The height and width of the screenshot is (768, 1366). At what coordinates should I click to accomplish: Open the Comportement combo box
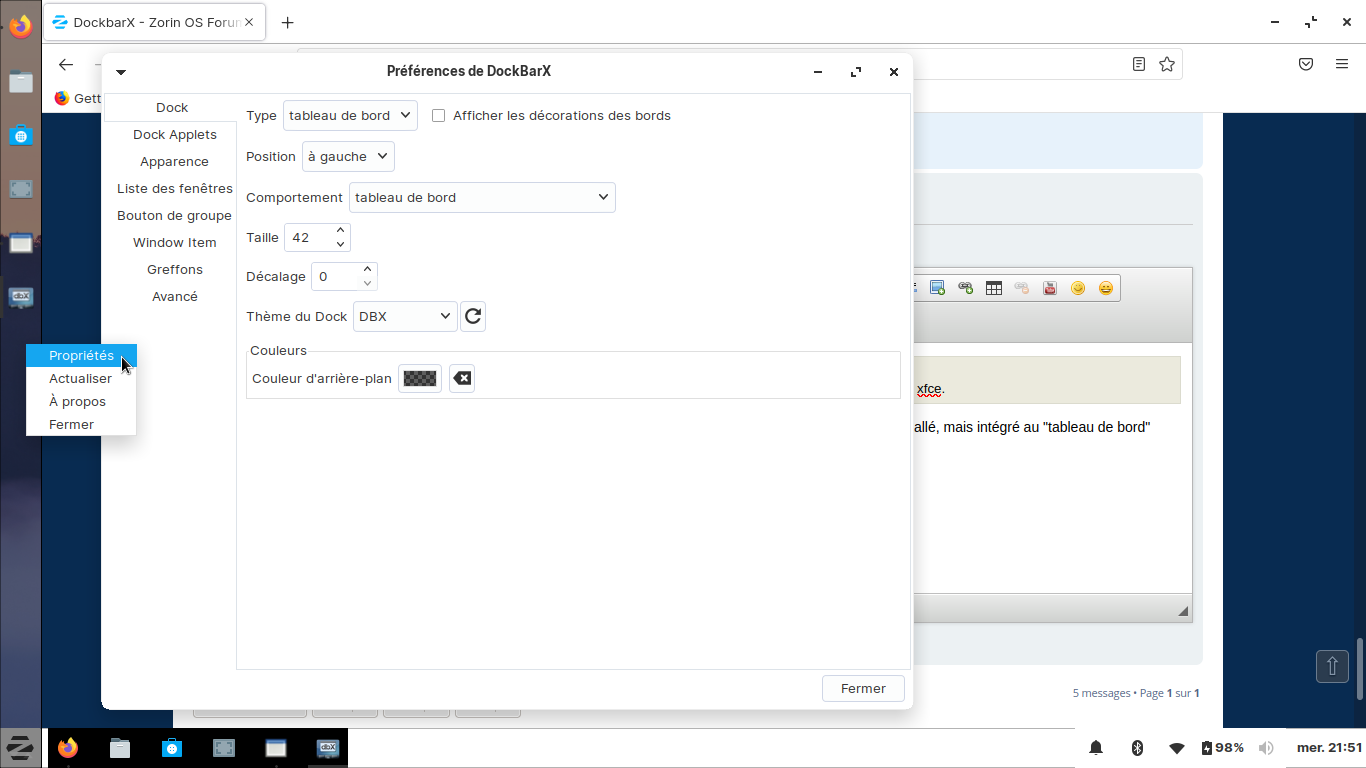coord(482,198)
